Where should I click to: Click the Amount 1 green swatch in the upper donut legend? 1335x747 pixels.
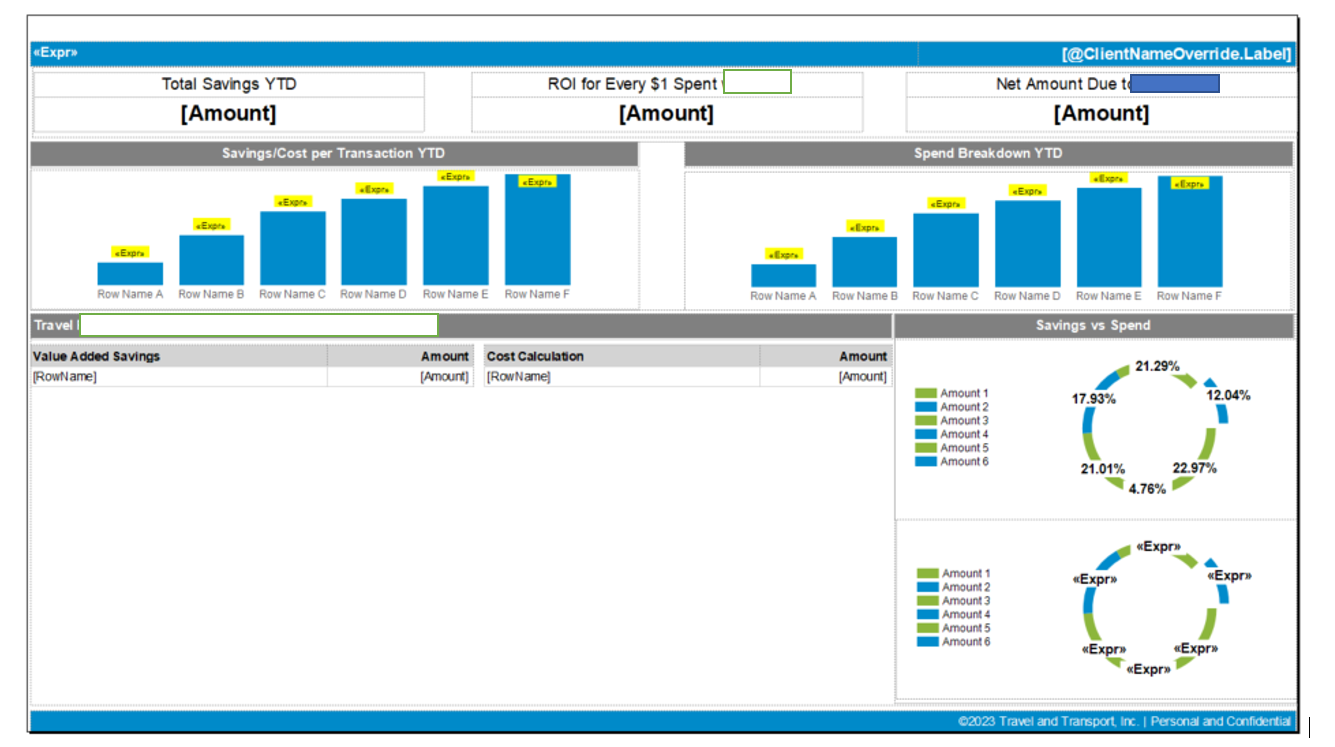pos(926,394)
